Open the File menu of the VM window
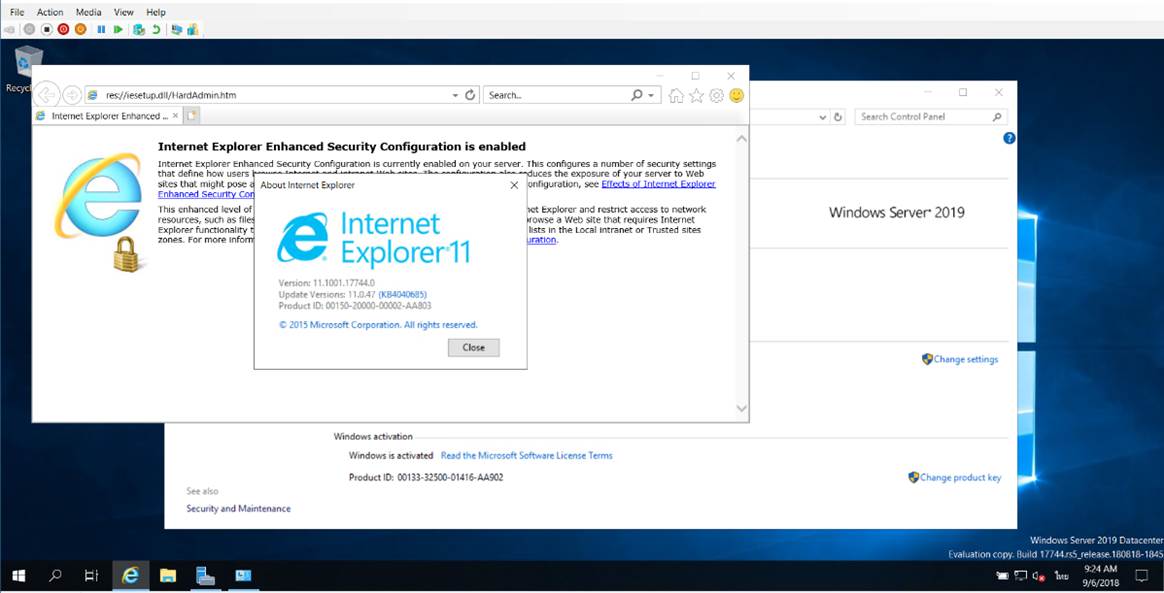Screen dimensions: 1164x593 (16, 12)
